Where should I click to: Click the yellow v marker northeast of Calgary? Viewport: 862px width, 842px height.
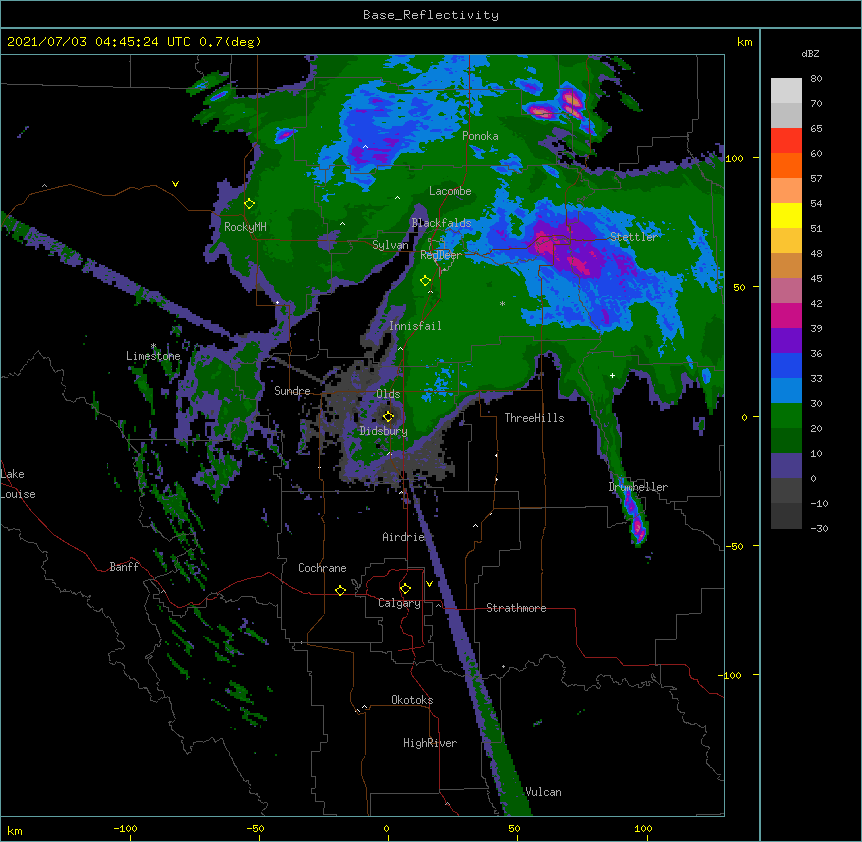429,584
